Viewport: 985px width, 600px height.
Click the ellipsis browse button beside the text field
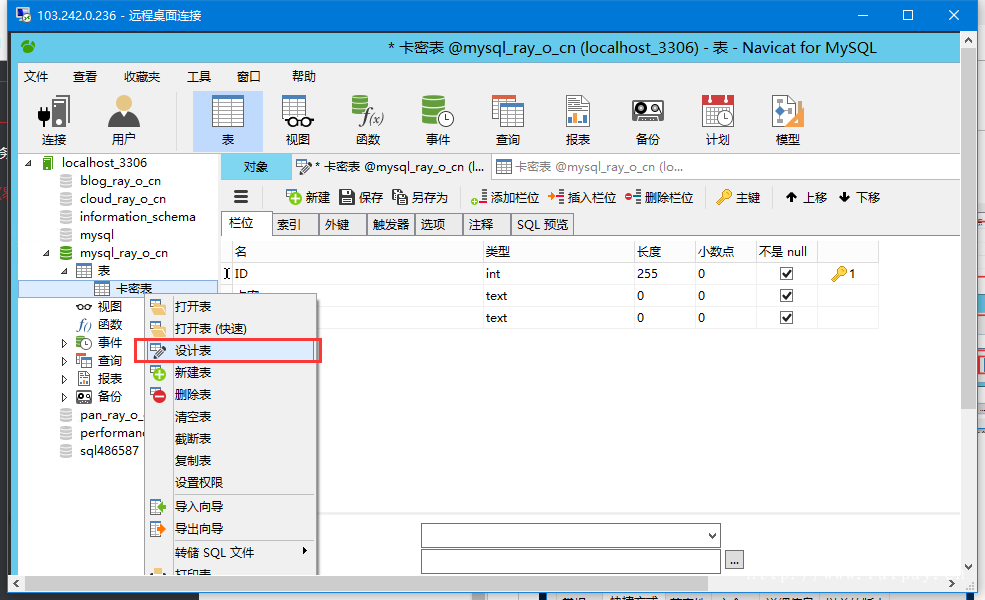(x=735, y=560)
